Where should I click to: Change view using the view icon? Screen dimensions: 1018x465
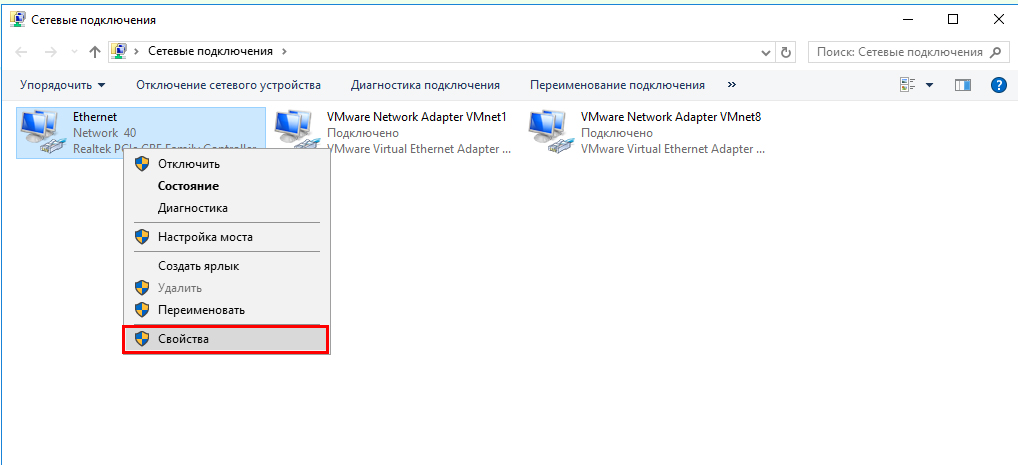[907, 85]
